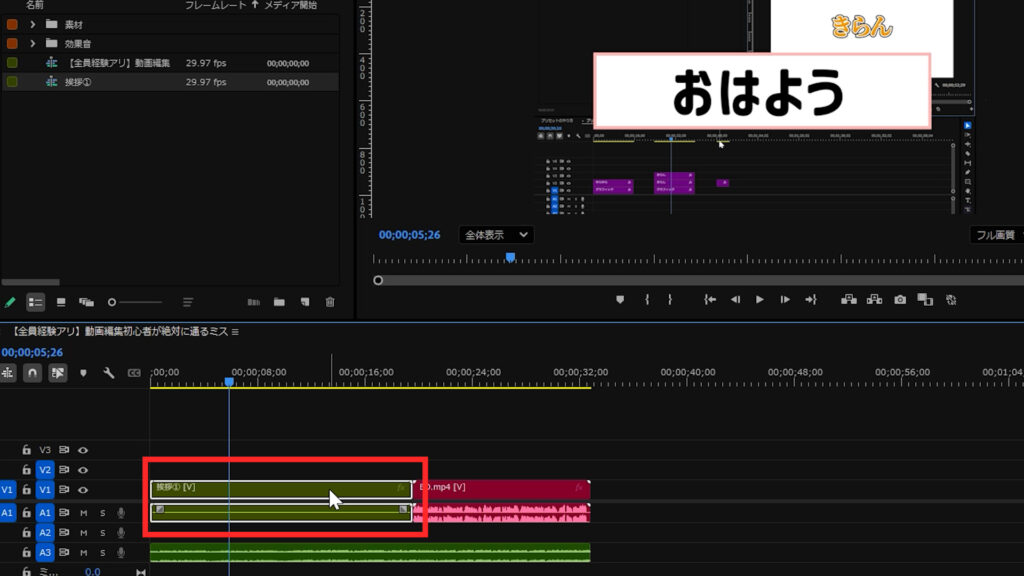Export a frame with the camera icon
The width and height of the screenshot is (1024, 576).
tap(900, 300)
